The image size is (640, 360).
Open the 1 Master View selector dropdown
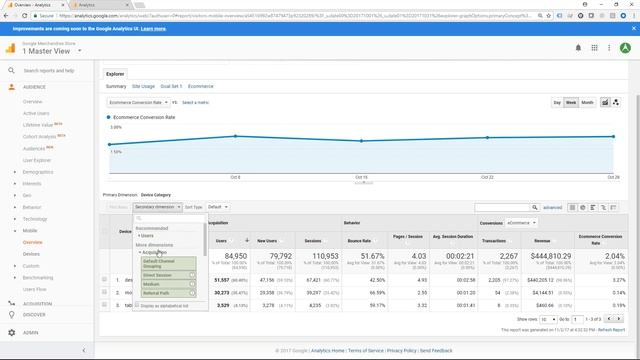coord(52,51)
